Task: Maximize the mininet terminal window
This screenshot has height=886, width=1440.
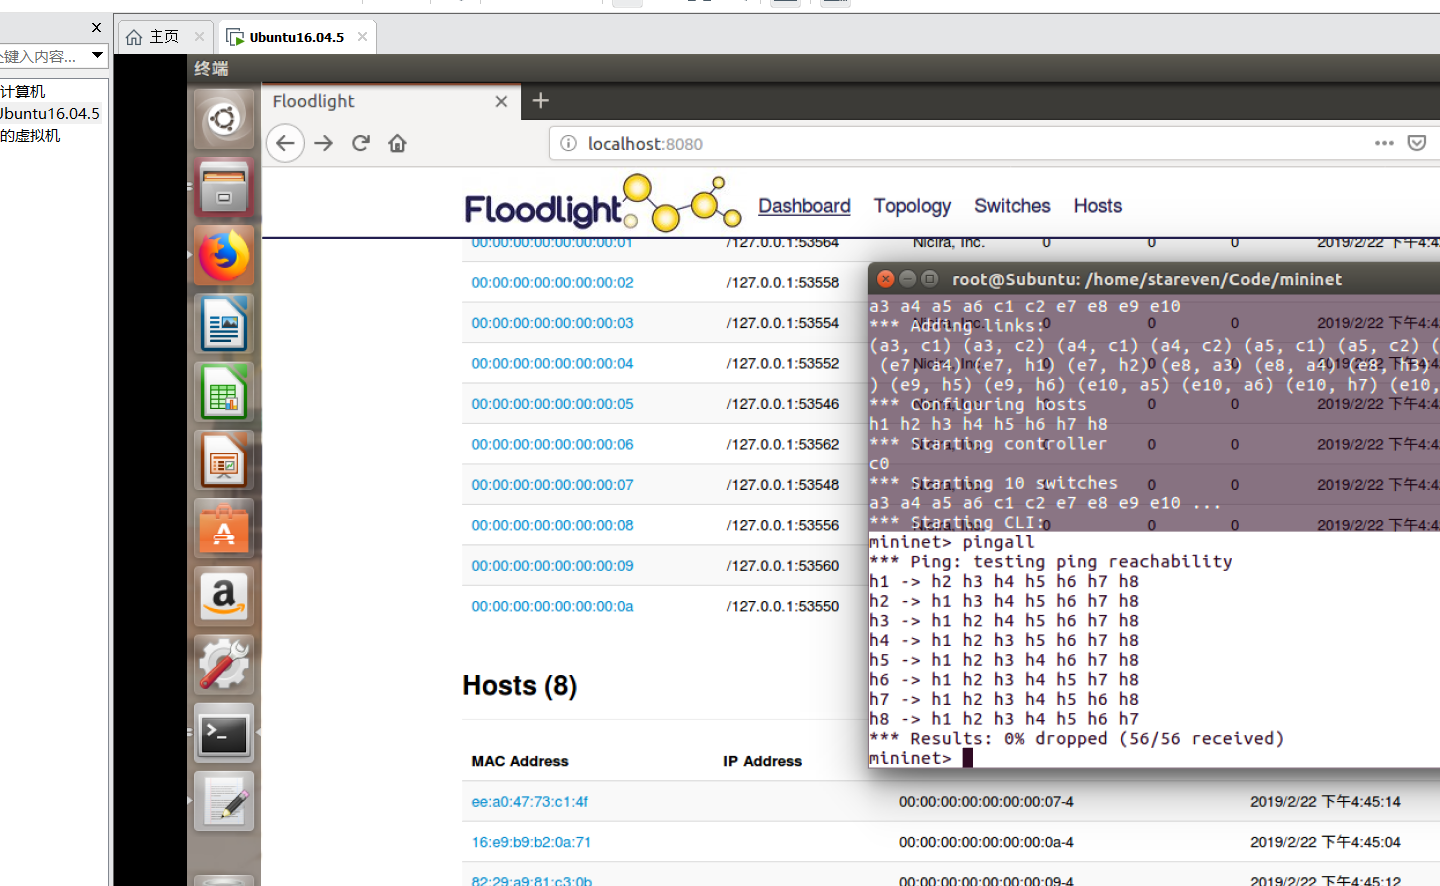Action: (929, 278)
